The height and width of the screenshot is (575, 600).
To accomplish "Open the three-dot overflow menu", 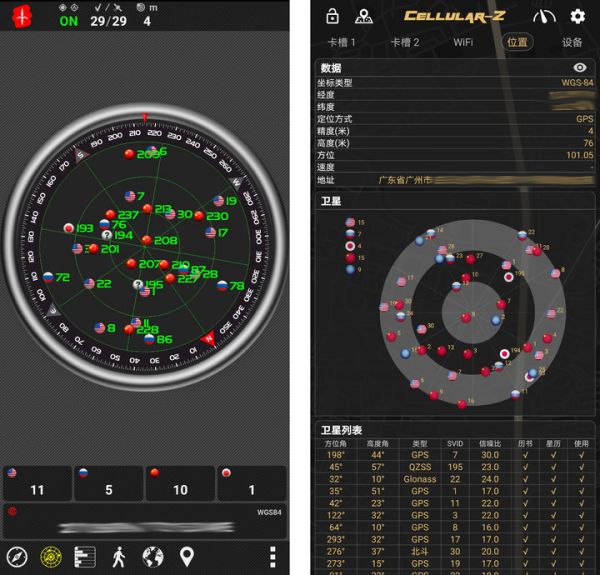I will [x=272, y=556].
